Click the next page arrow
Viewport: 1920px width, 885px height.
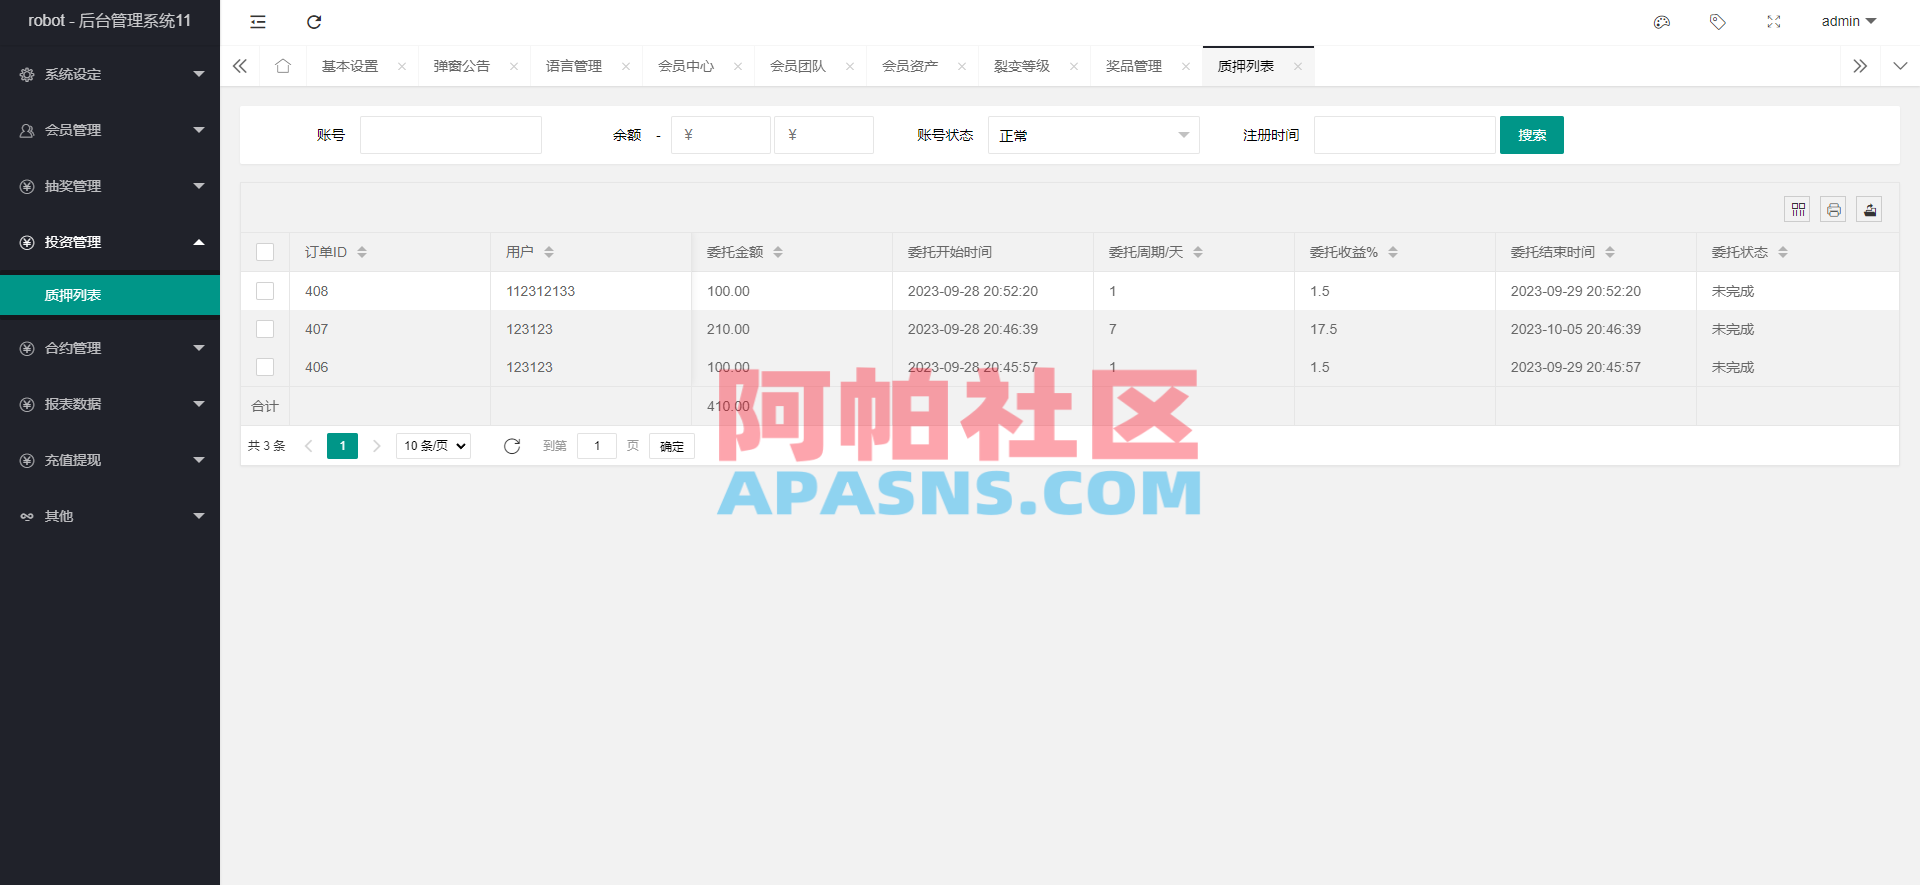pos(377,446)
